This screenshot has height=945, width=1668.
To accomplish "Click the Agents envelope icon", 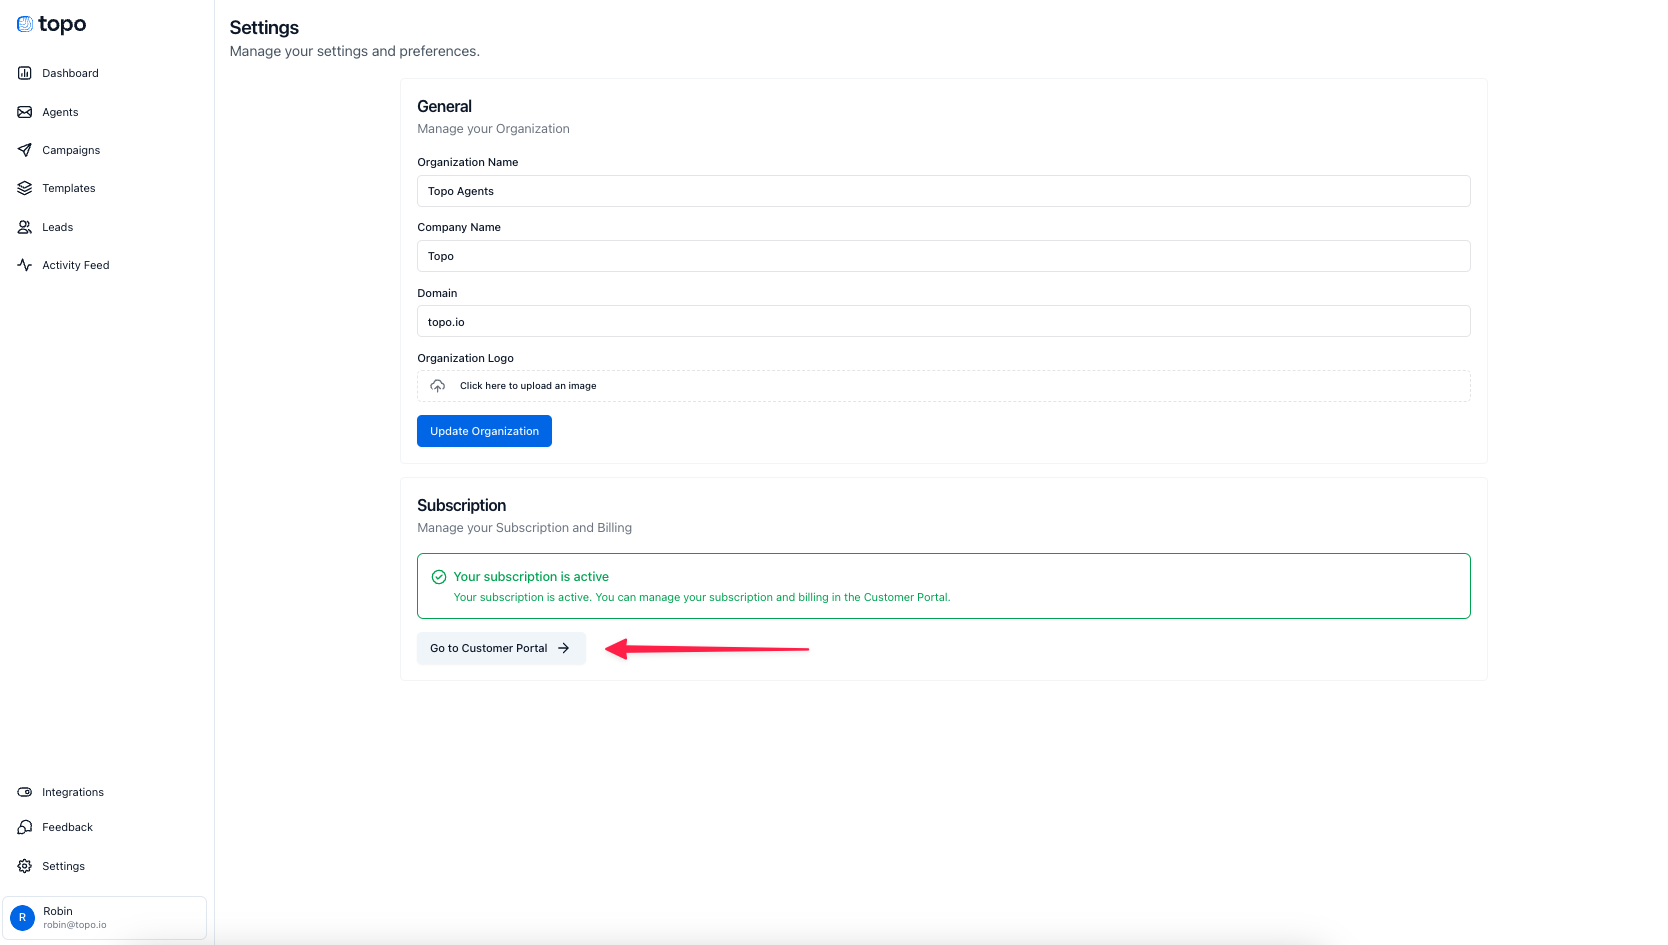I will 25,112.
